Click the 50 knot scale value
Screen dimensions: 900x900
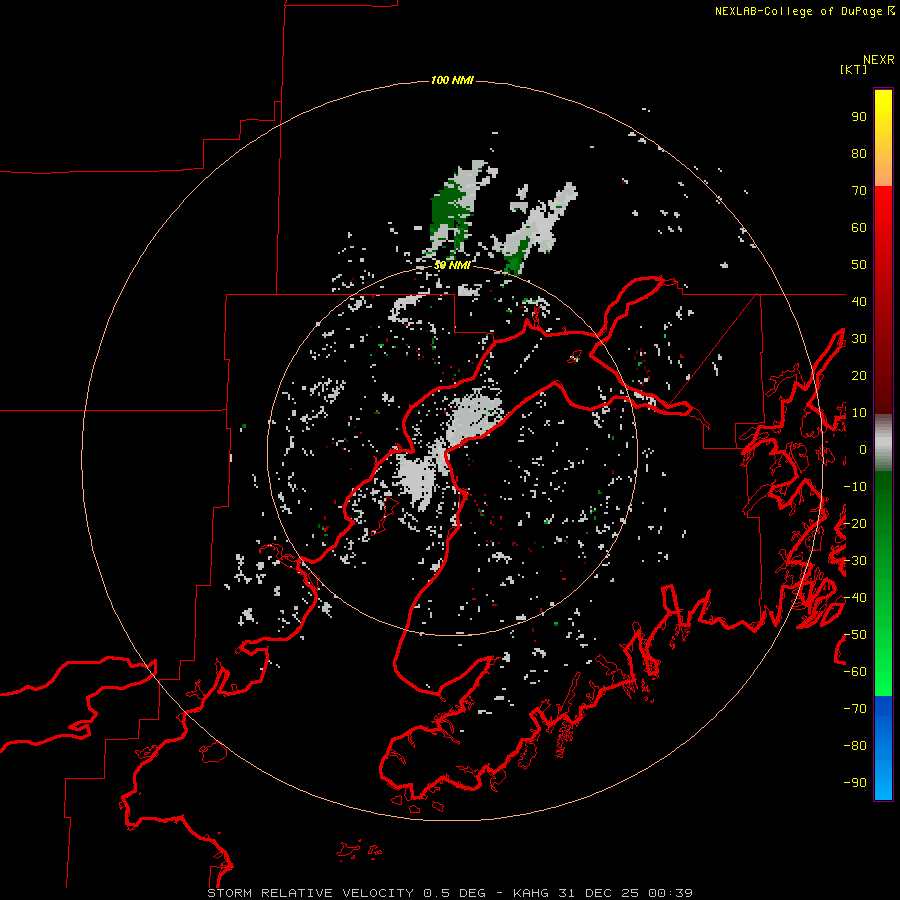coord(859,265)
